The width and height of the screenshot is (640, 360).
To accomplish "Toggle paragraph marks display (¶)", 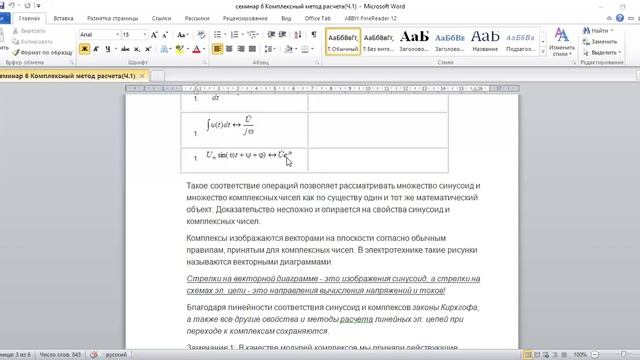I will point(313,35).
